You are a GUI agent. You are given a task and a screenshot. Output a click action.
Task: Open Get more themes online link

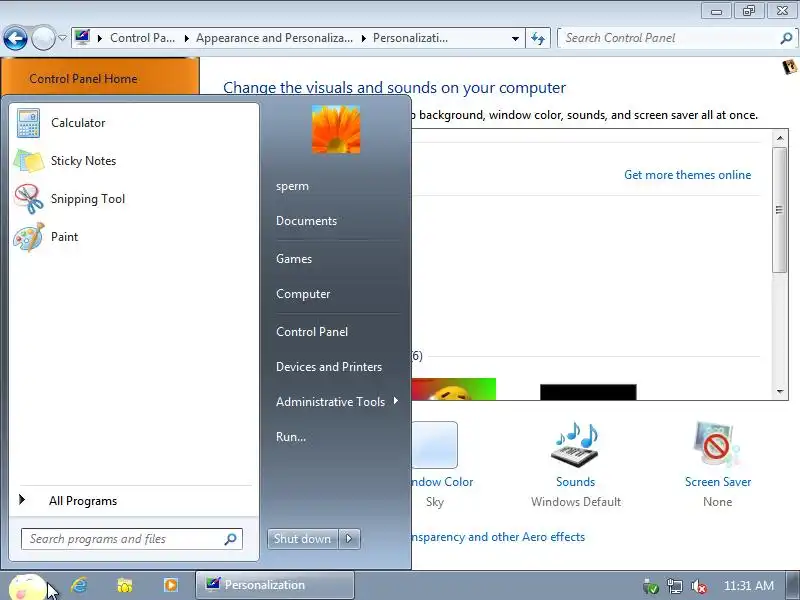click(x=687, y=175)
